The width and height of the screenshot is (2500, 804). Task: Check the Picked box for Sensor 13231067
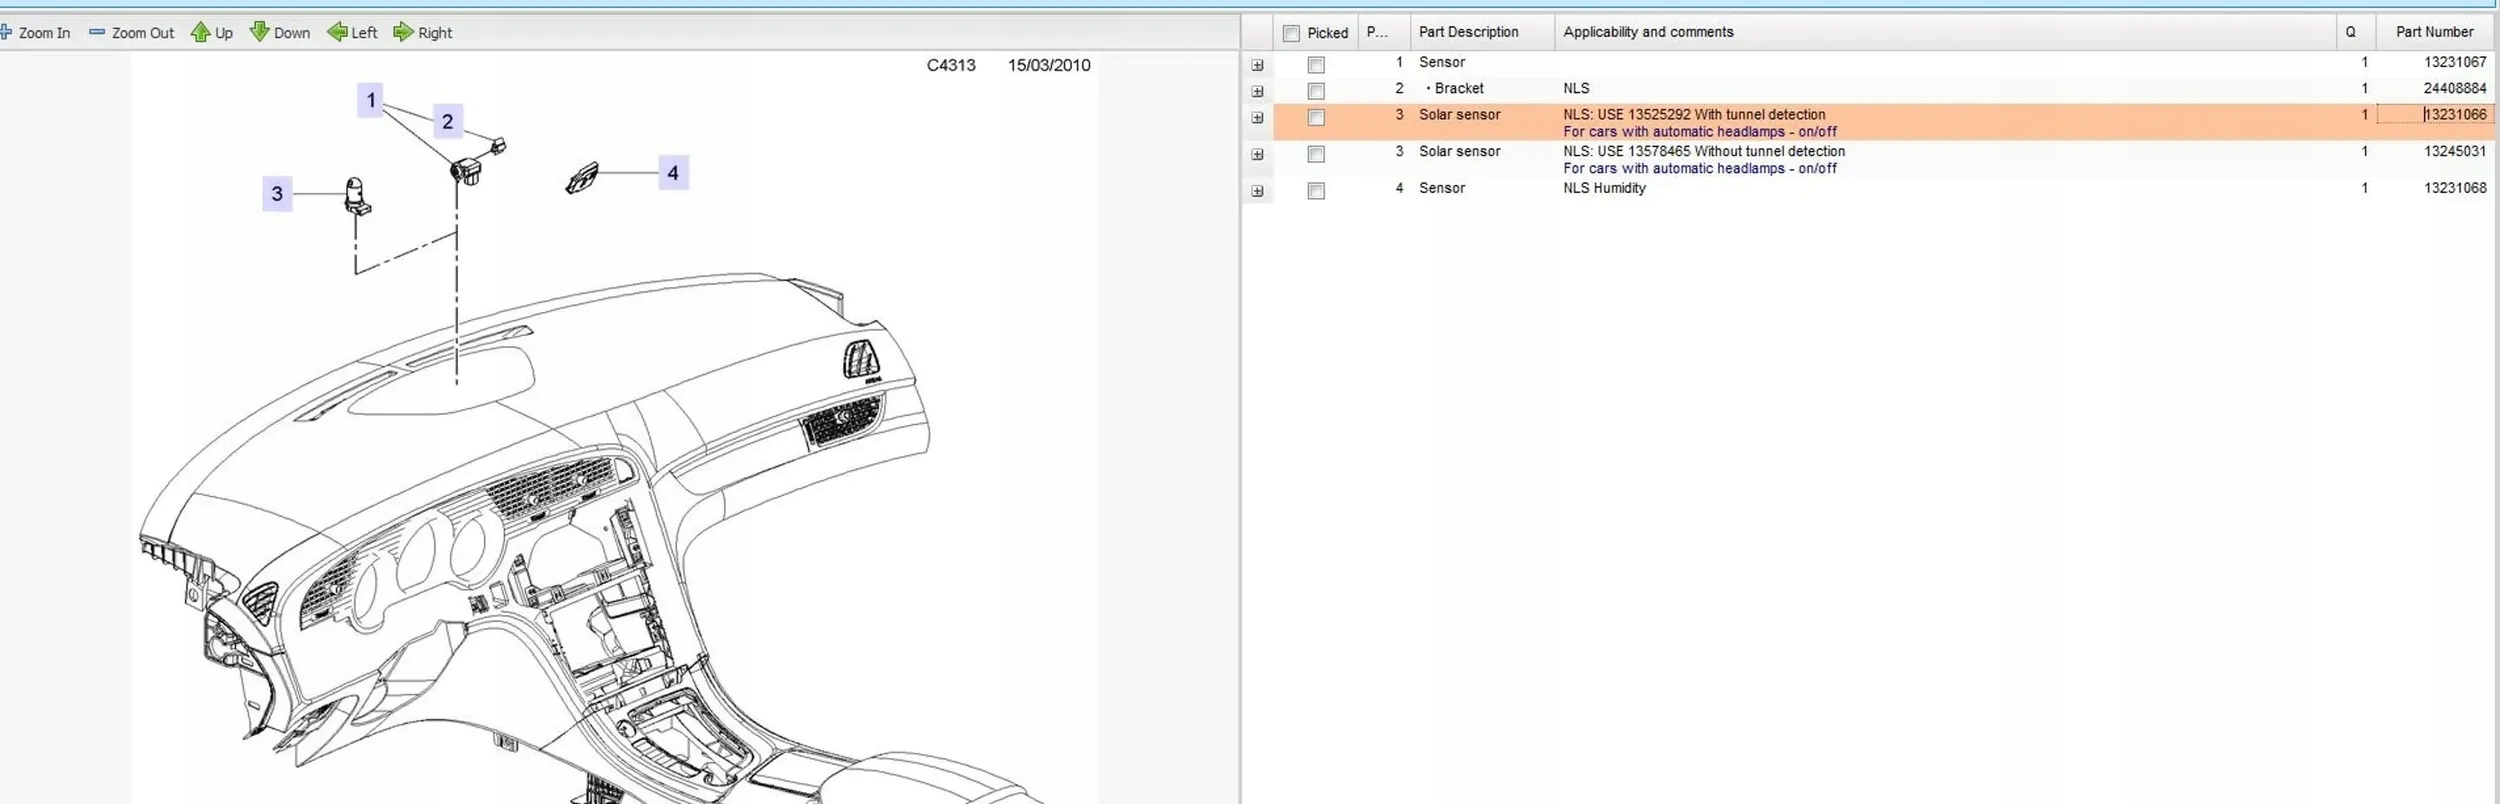tap(1316, 65)
